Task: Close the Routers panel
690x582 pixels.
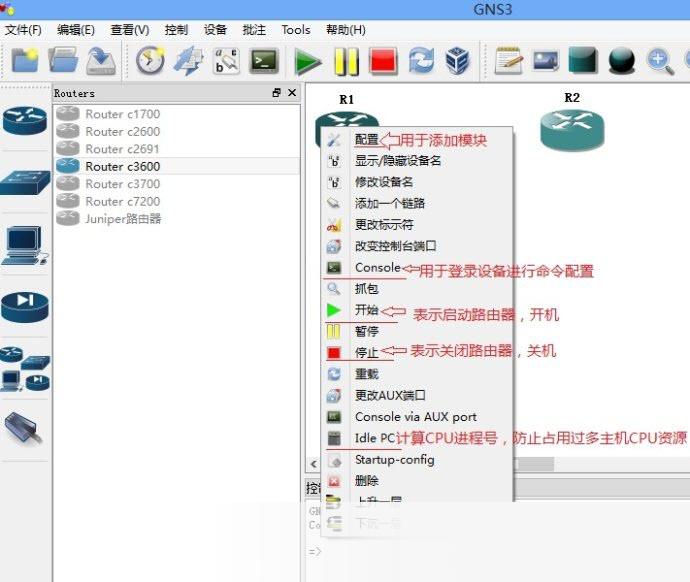Action: pos(292,92)
